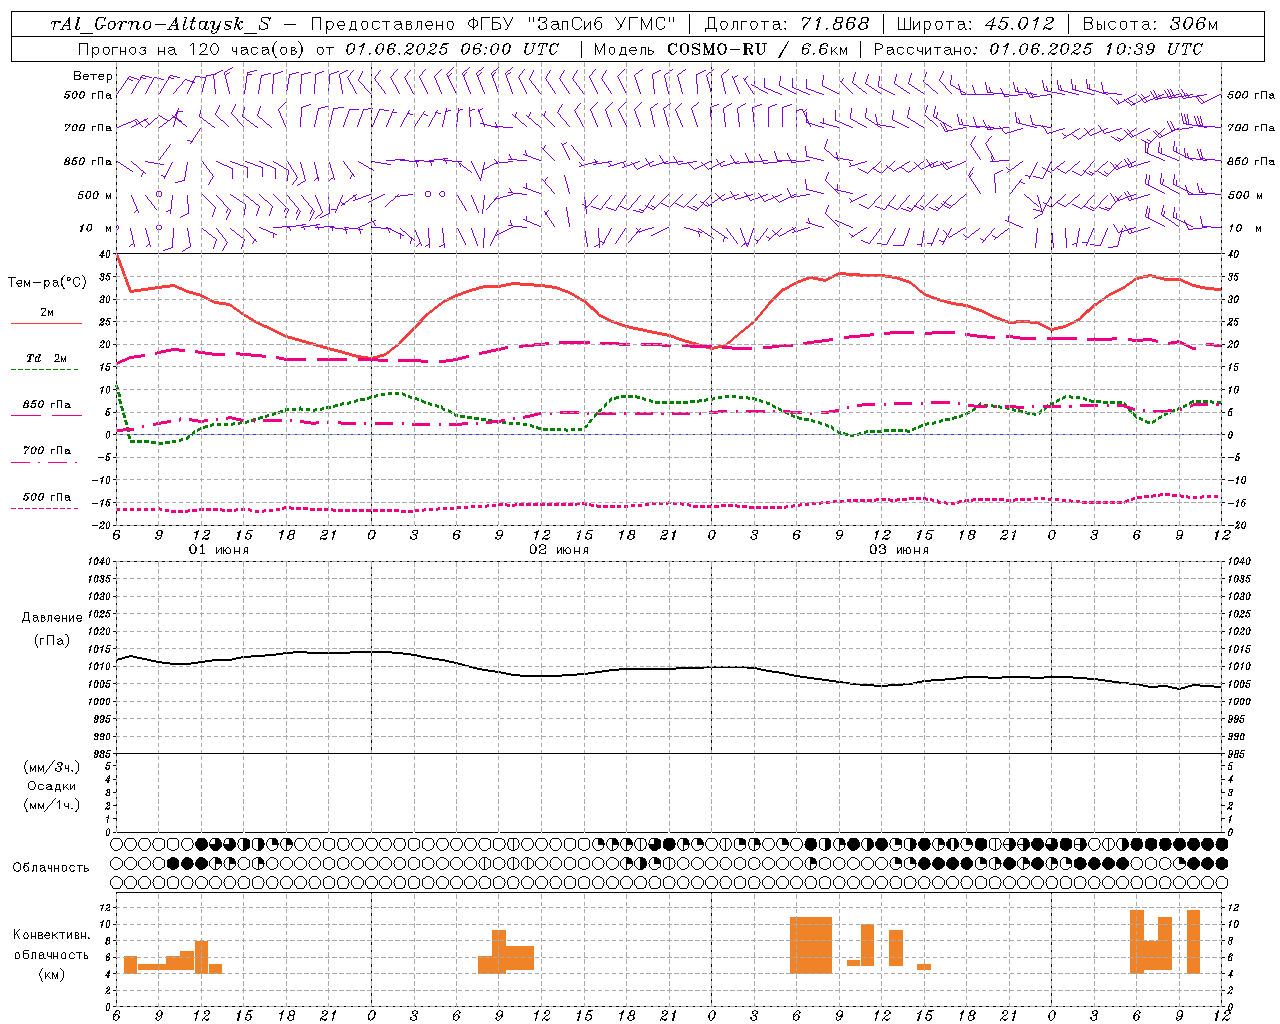This screenshot has width=1280, height=1024.
Task: Click the (км) convective cloud unit label
Action: coord(52,974)
